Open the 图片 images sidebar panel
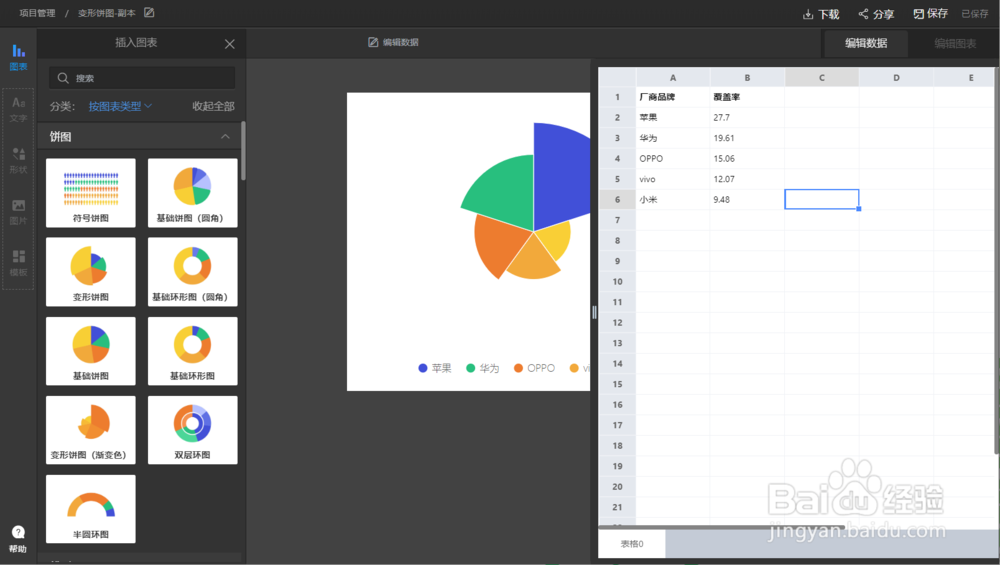This screenshot has width=1000, height=565. (18, 212)
